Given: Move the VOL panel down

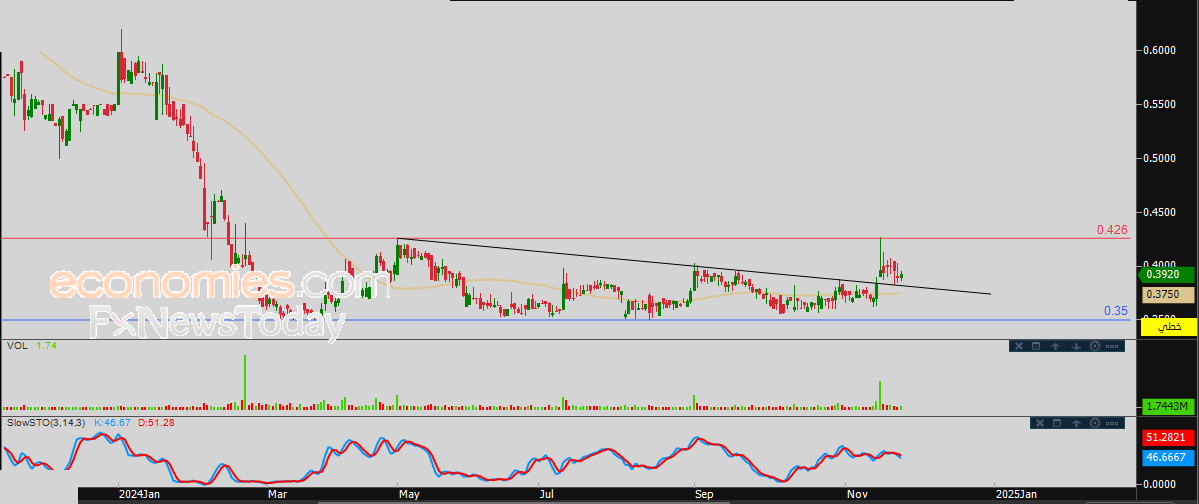Looking at the screenshot, I should click(x=1076, y=346).
